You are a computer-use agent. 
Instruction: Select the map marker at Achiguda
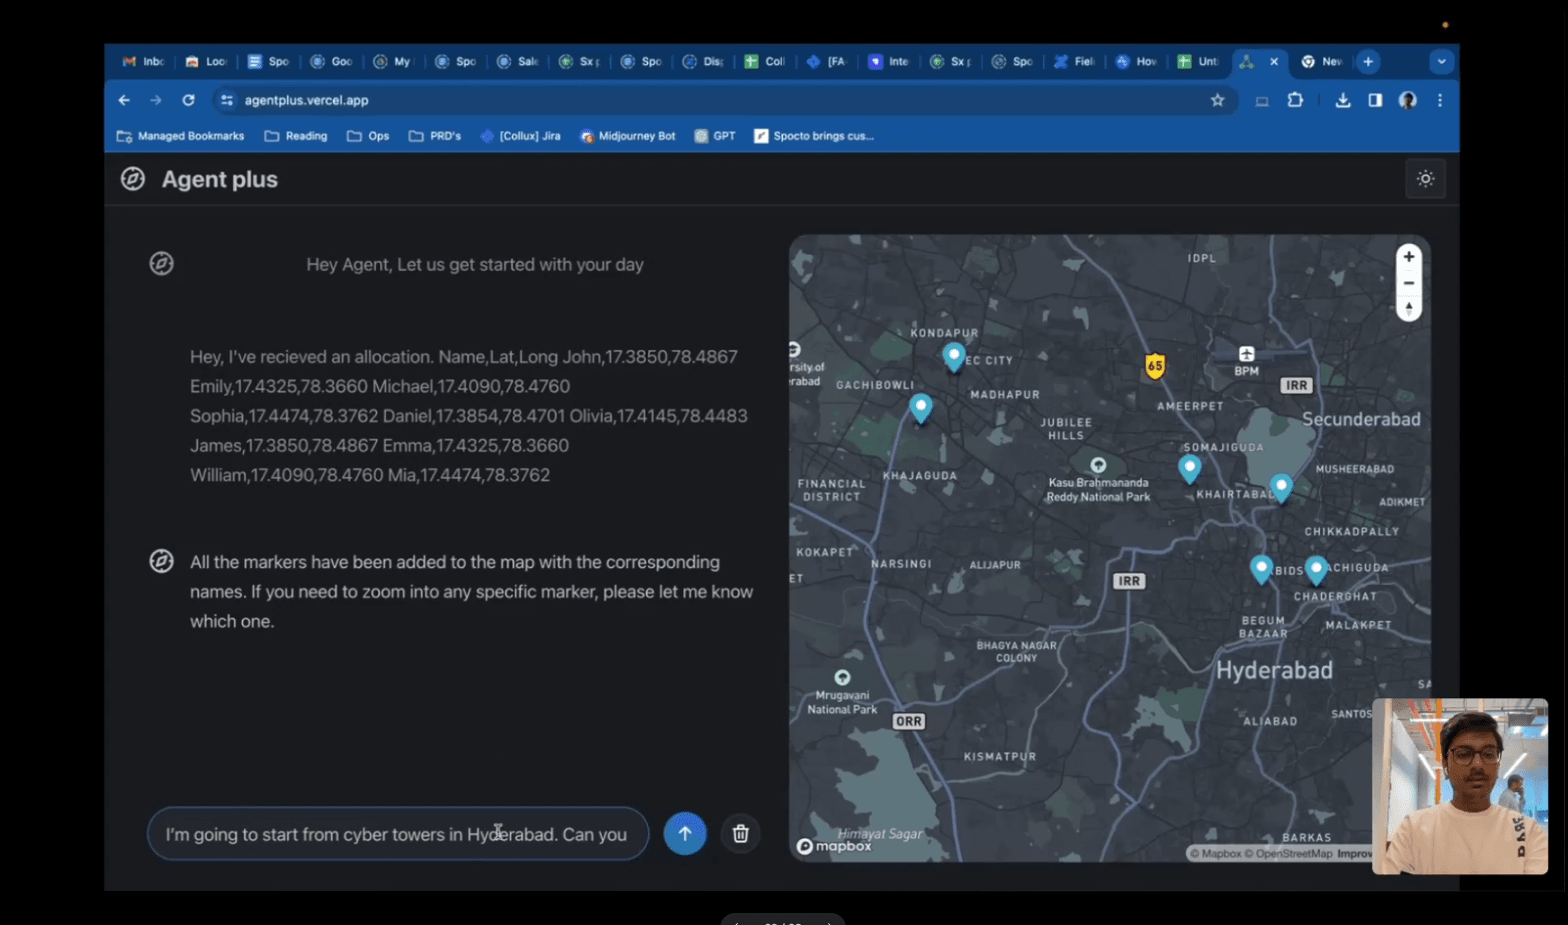[1316, 570]
